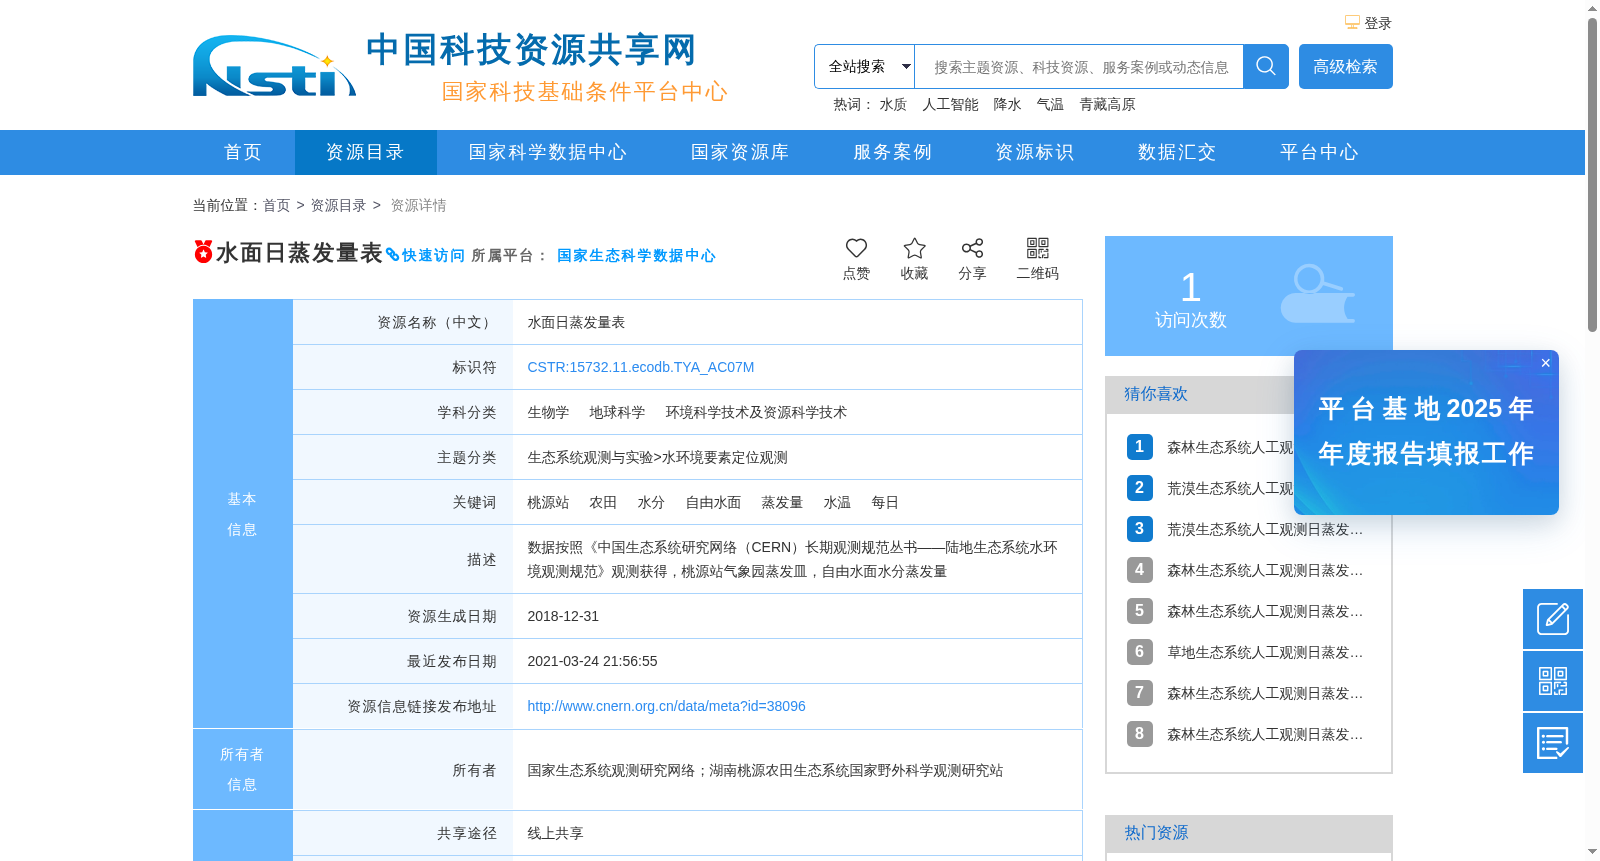The width and height of the screenshot is (1600, 861).
Task: Click the 访问次数 visit count card
Action: pyautogui.click(x=1249, y=296)
